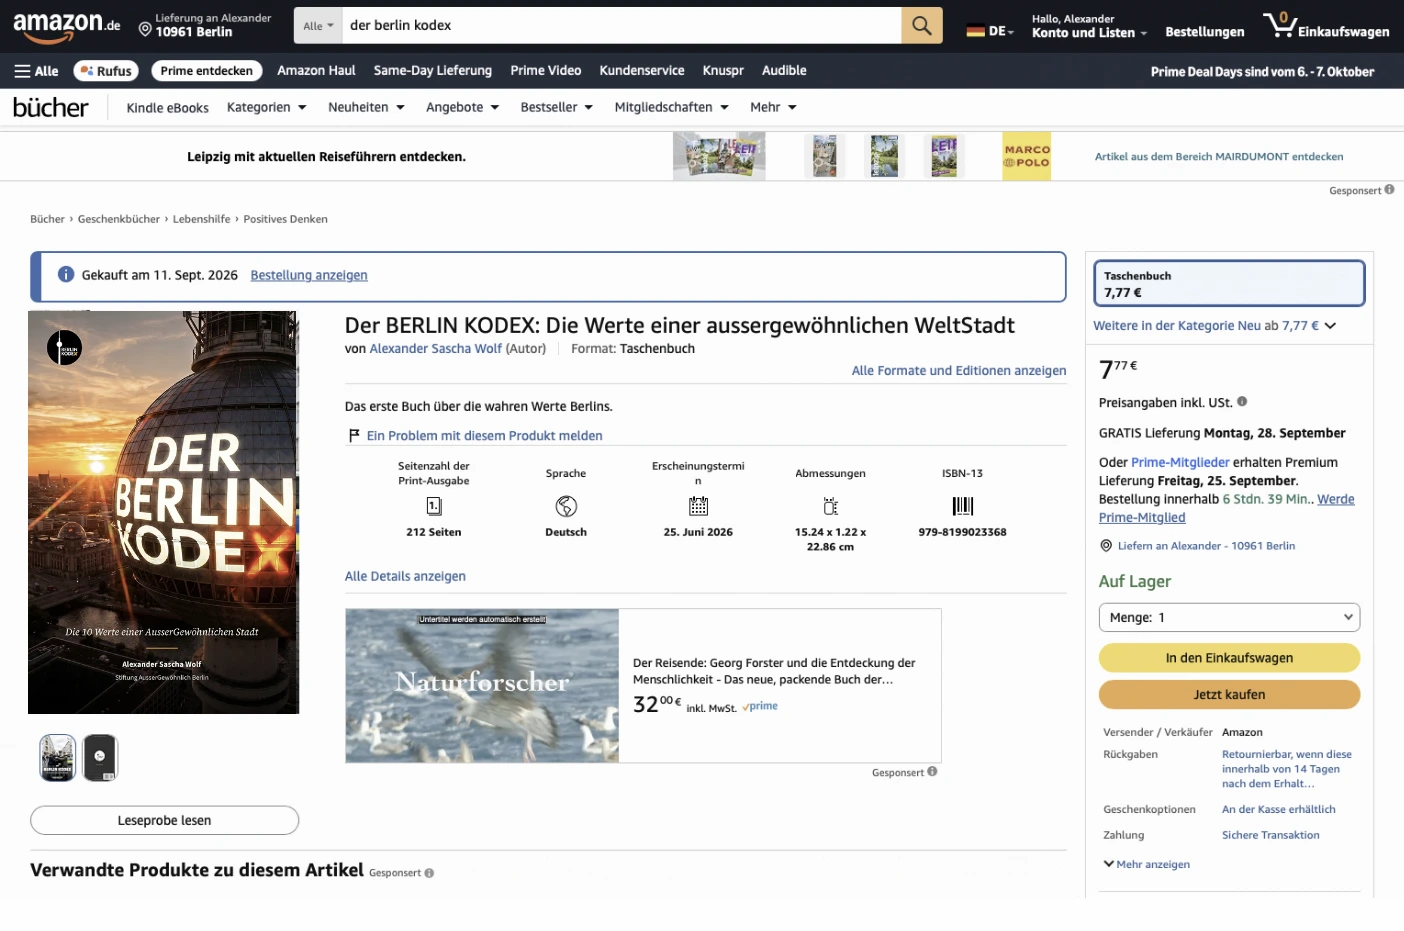The width and height of the screenshot is (1404, 931).
Task: Play the Naturforscher sponsored video
Action: [482, 686]
